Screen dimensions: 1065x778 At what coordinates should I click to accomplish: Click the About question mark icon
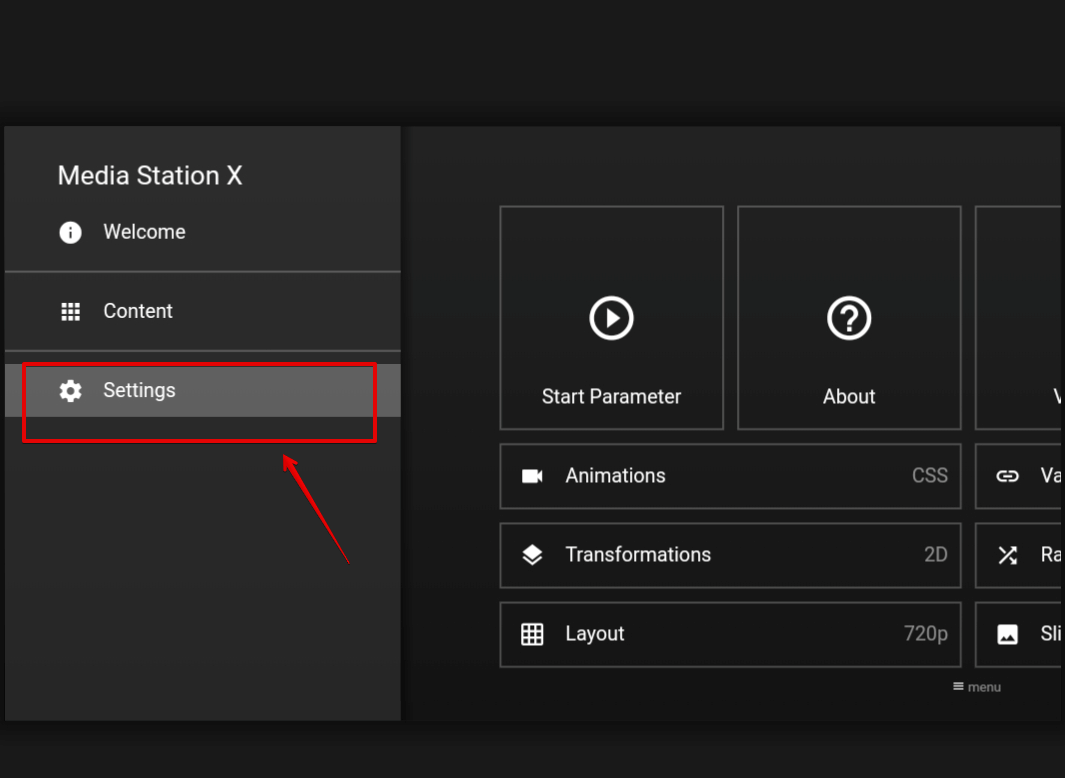848,318
